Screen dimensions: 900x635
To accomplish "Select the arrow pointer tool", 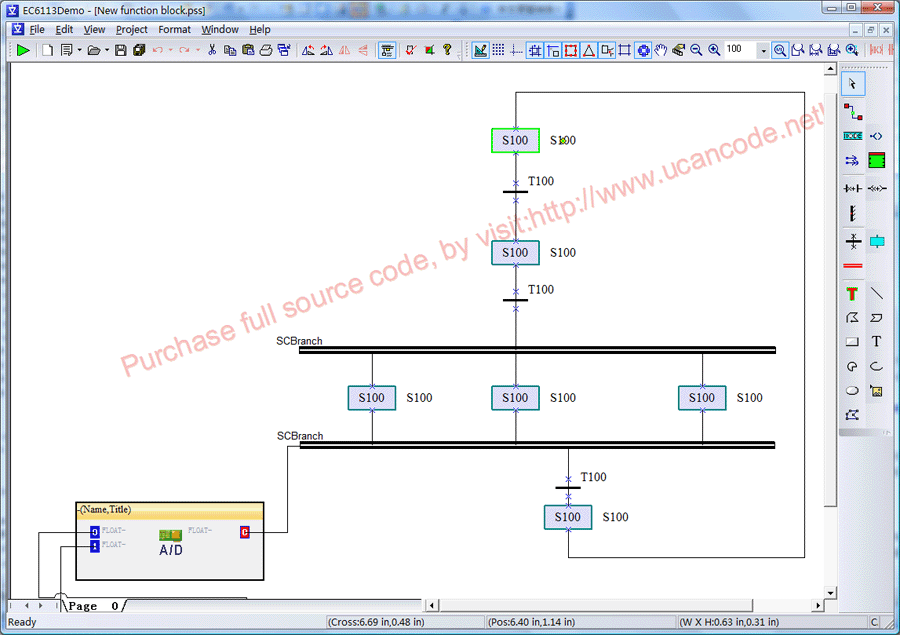I will point(852,84).
